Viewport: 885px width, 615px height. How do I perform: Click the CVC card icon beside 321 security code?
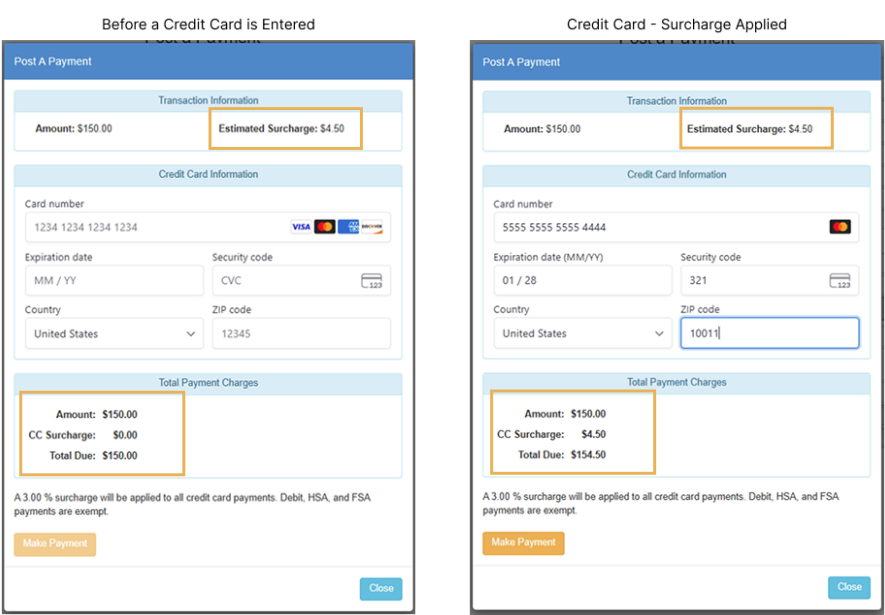point(840,280)
